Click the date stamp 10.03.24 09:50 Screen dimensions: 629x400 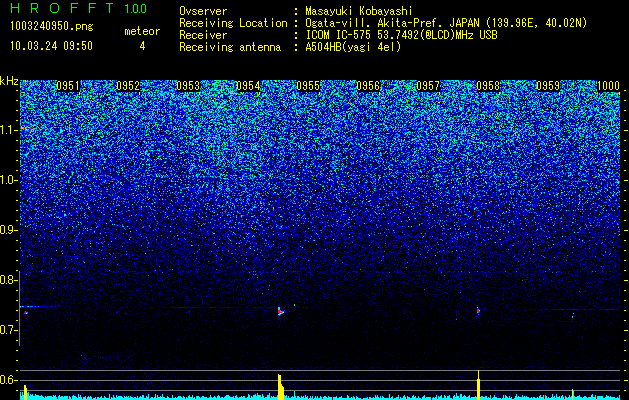pos(51,46)
